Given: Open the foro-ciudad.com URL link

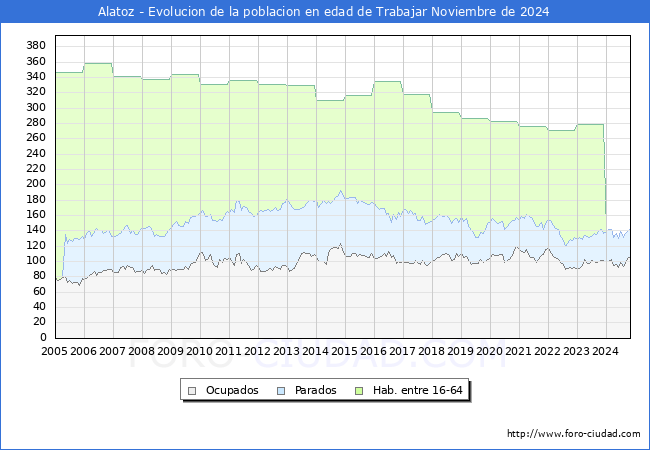Looking at the screenshot, I should pos(574,434).
